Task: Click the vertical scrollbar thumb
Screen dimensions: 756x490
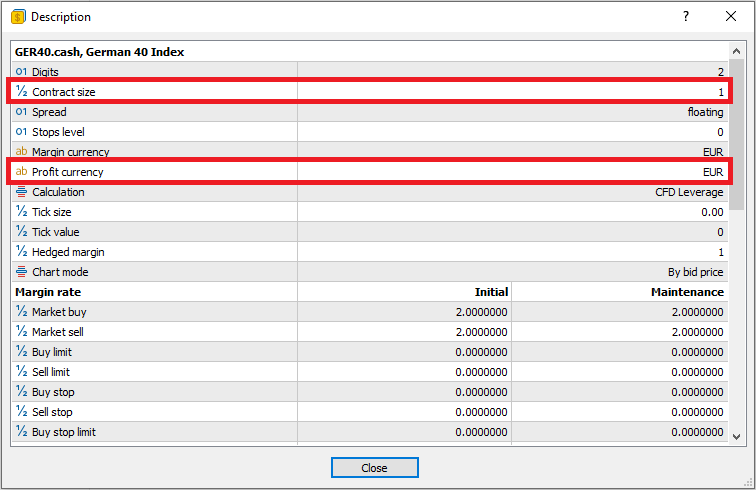Action: tap(737, 130)
